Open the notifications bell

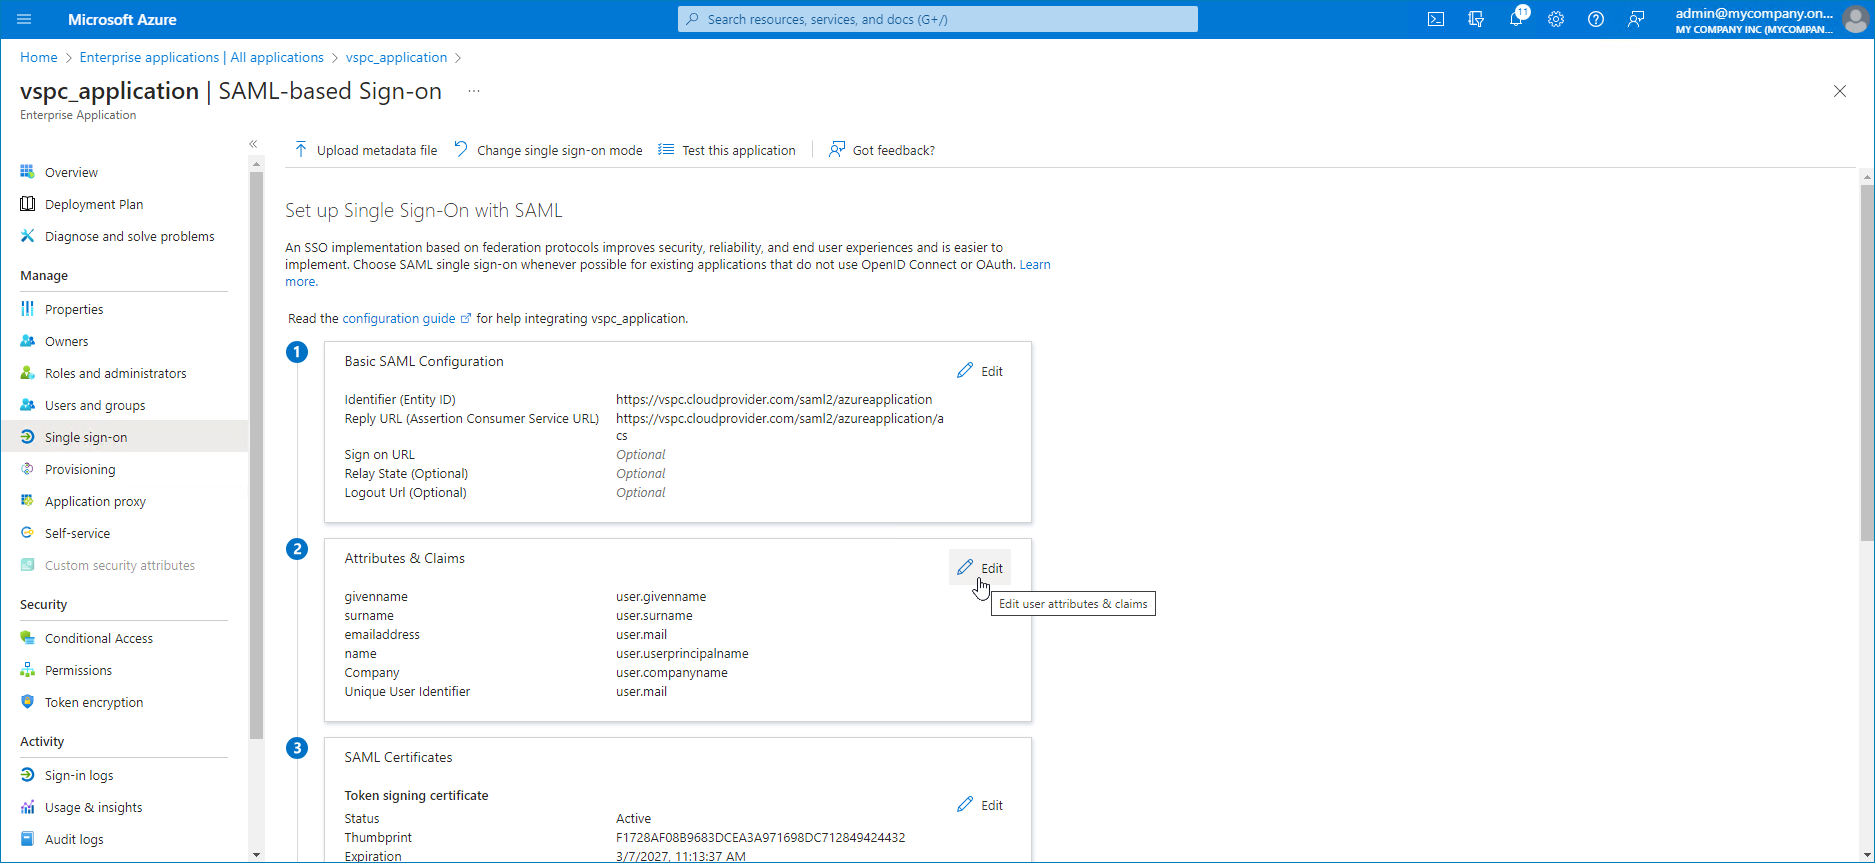pyautogui.click(x=1516, y=19)
